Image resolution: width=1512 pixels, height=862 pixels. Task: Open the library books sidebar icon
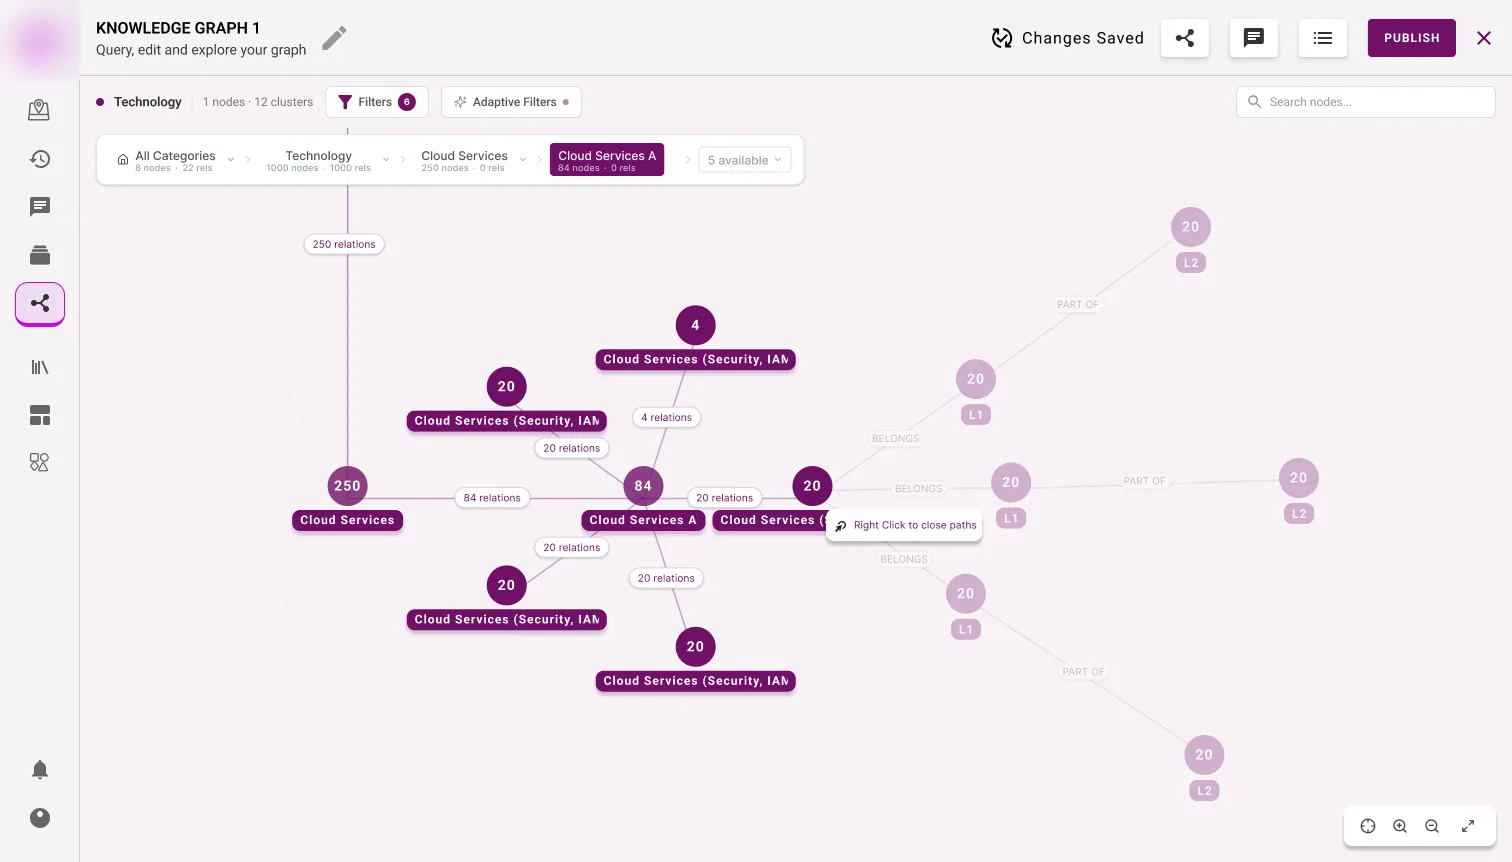39,367
